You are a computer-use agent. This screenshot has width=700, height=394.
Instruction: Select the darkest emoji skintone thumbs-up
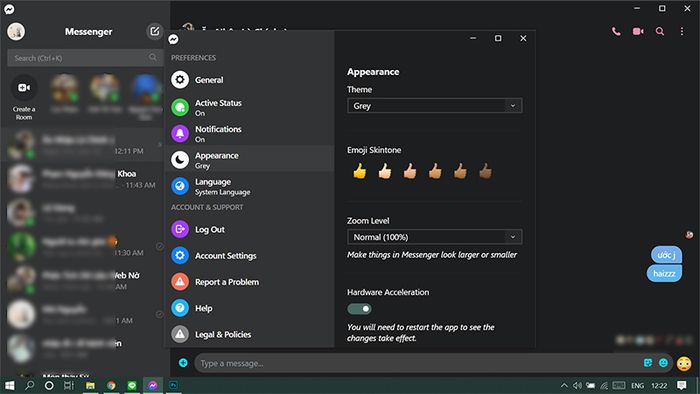485,171
